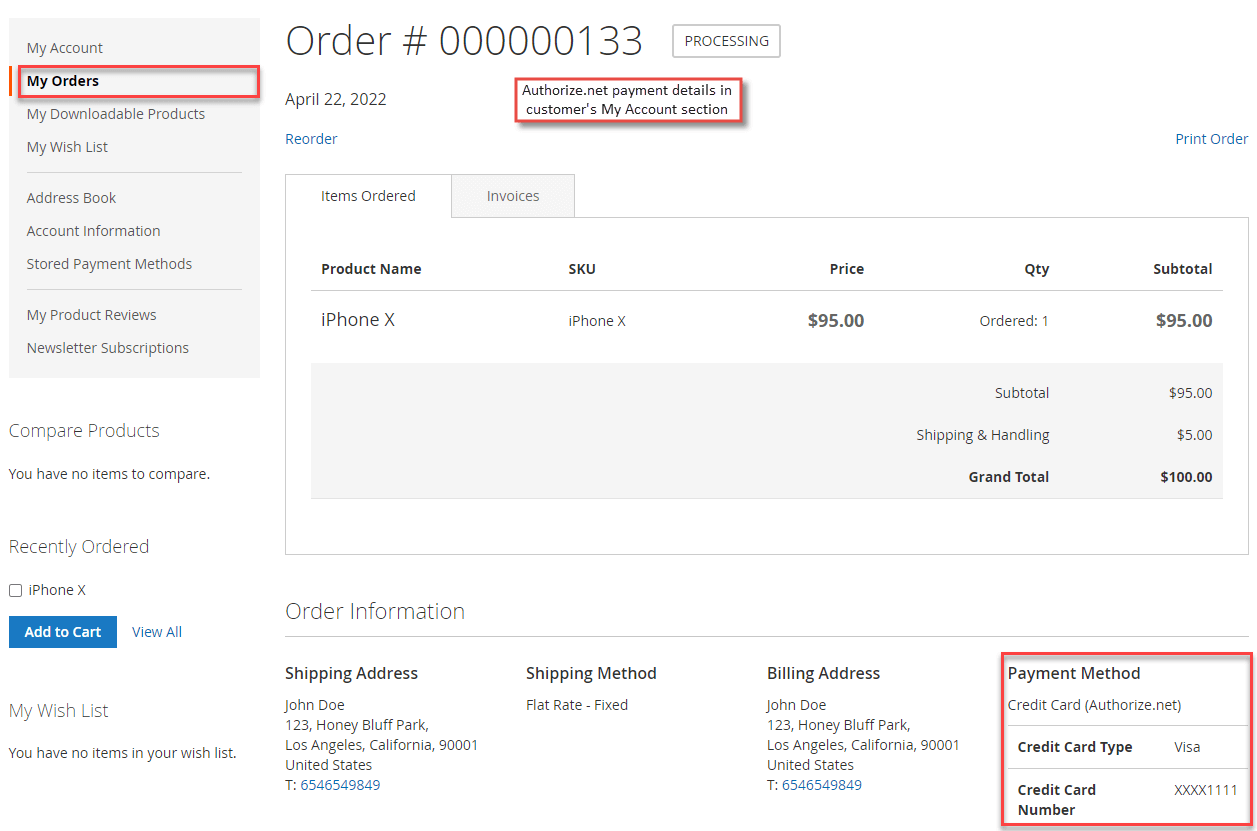
Task: Select the Items Ordered tab
Action: click(368, 195)
